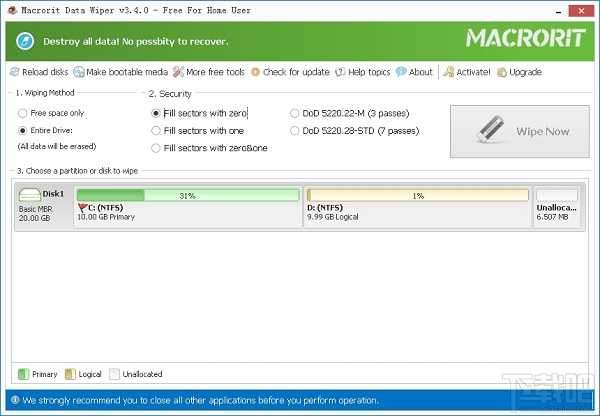Click the Disk1 label
Screen dimensions: 600x416
(x=53, y=194)
